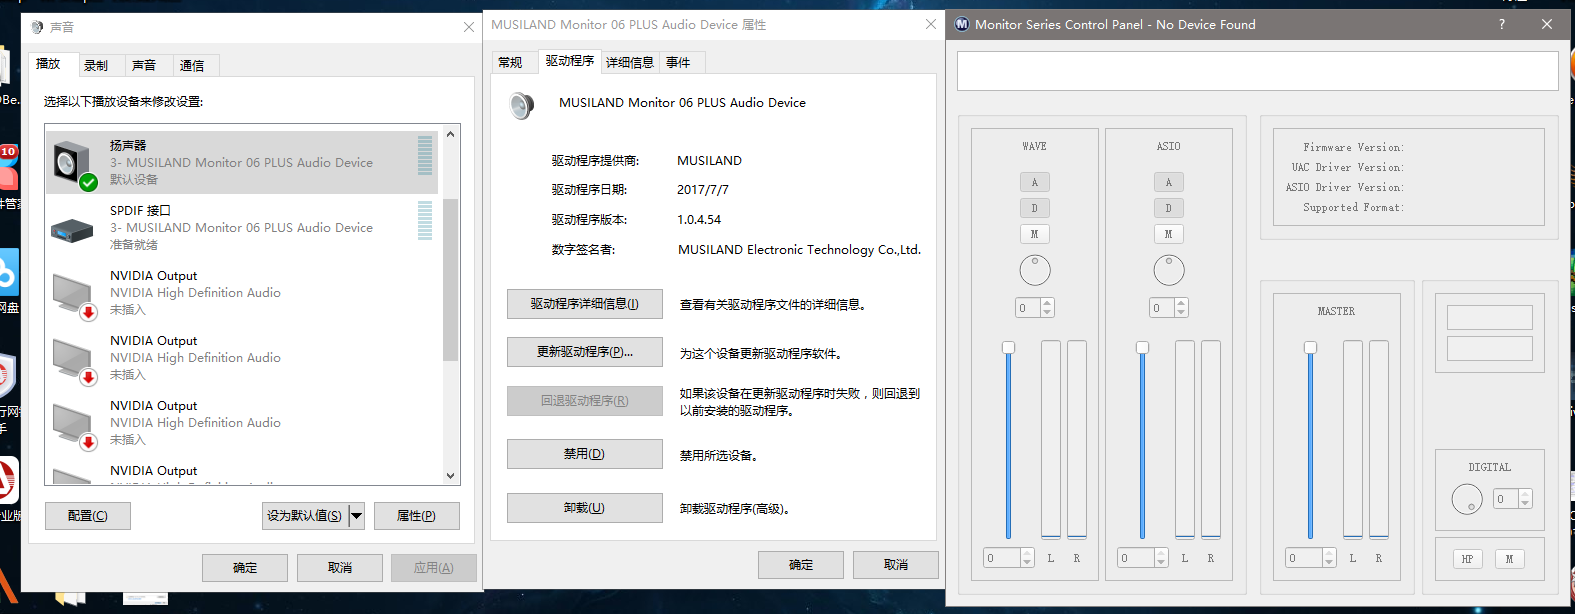Click the first NVIDIA Output monitor icon
This screenshot has width=1575, height=614.
(73, 294)
